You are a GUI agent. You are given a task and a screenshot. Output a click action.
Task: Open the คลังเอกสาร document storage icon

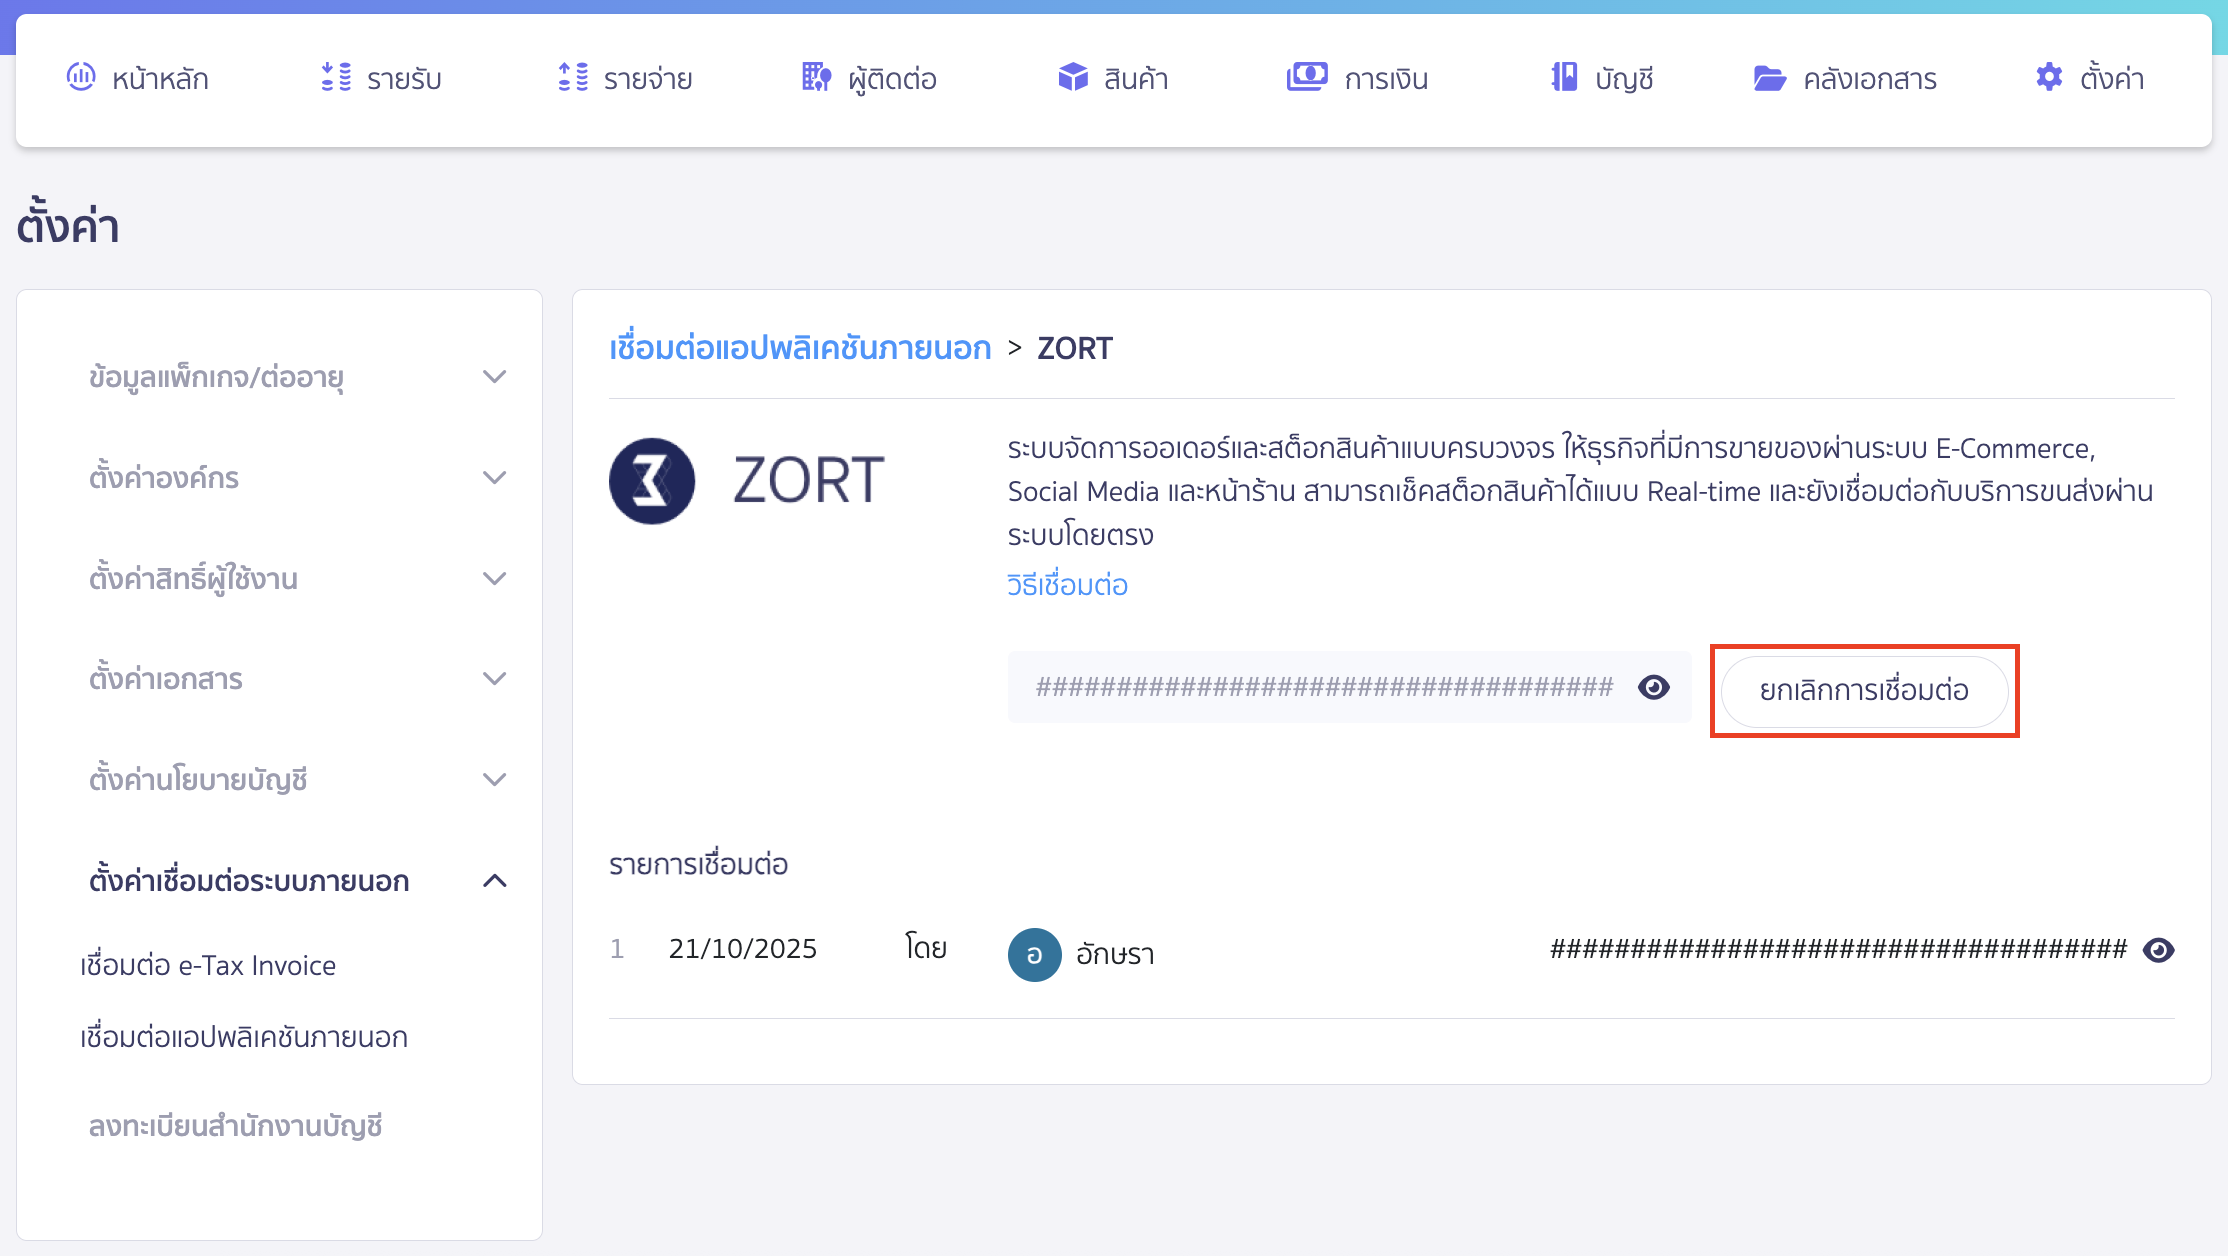coord(1770,77)
